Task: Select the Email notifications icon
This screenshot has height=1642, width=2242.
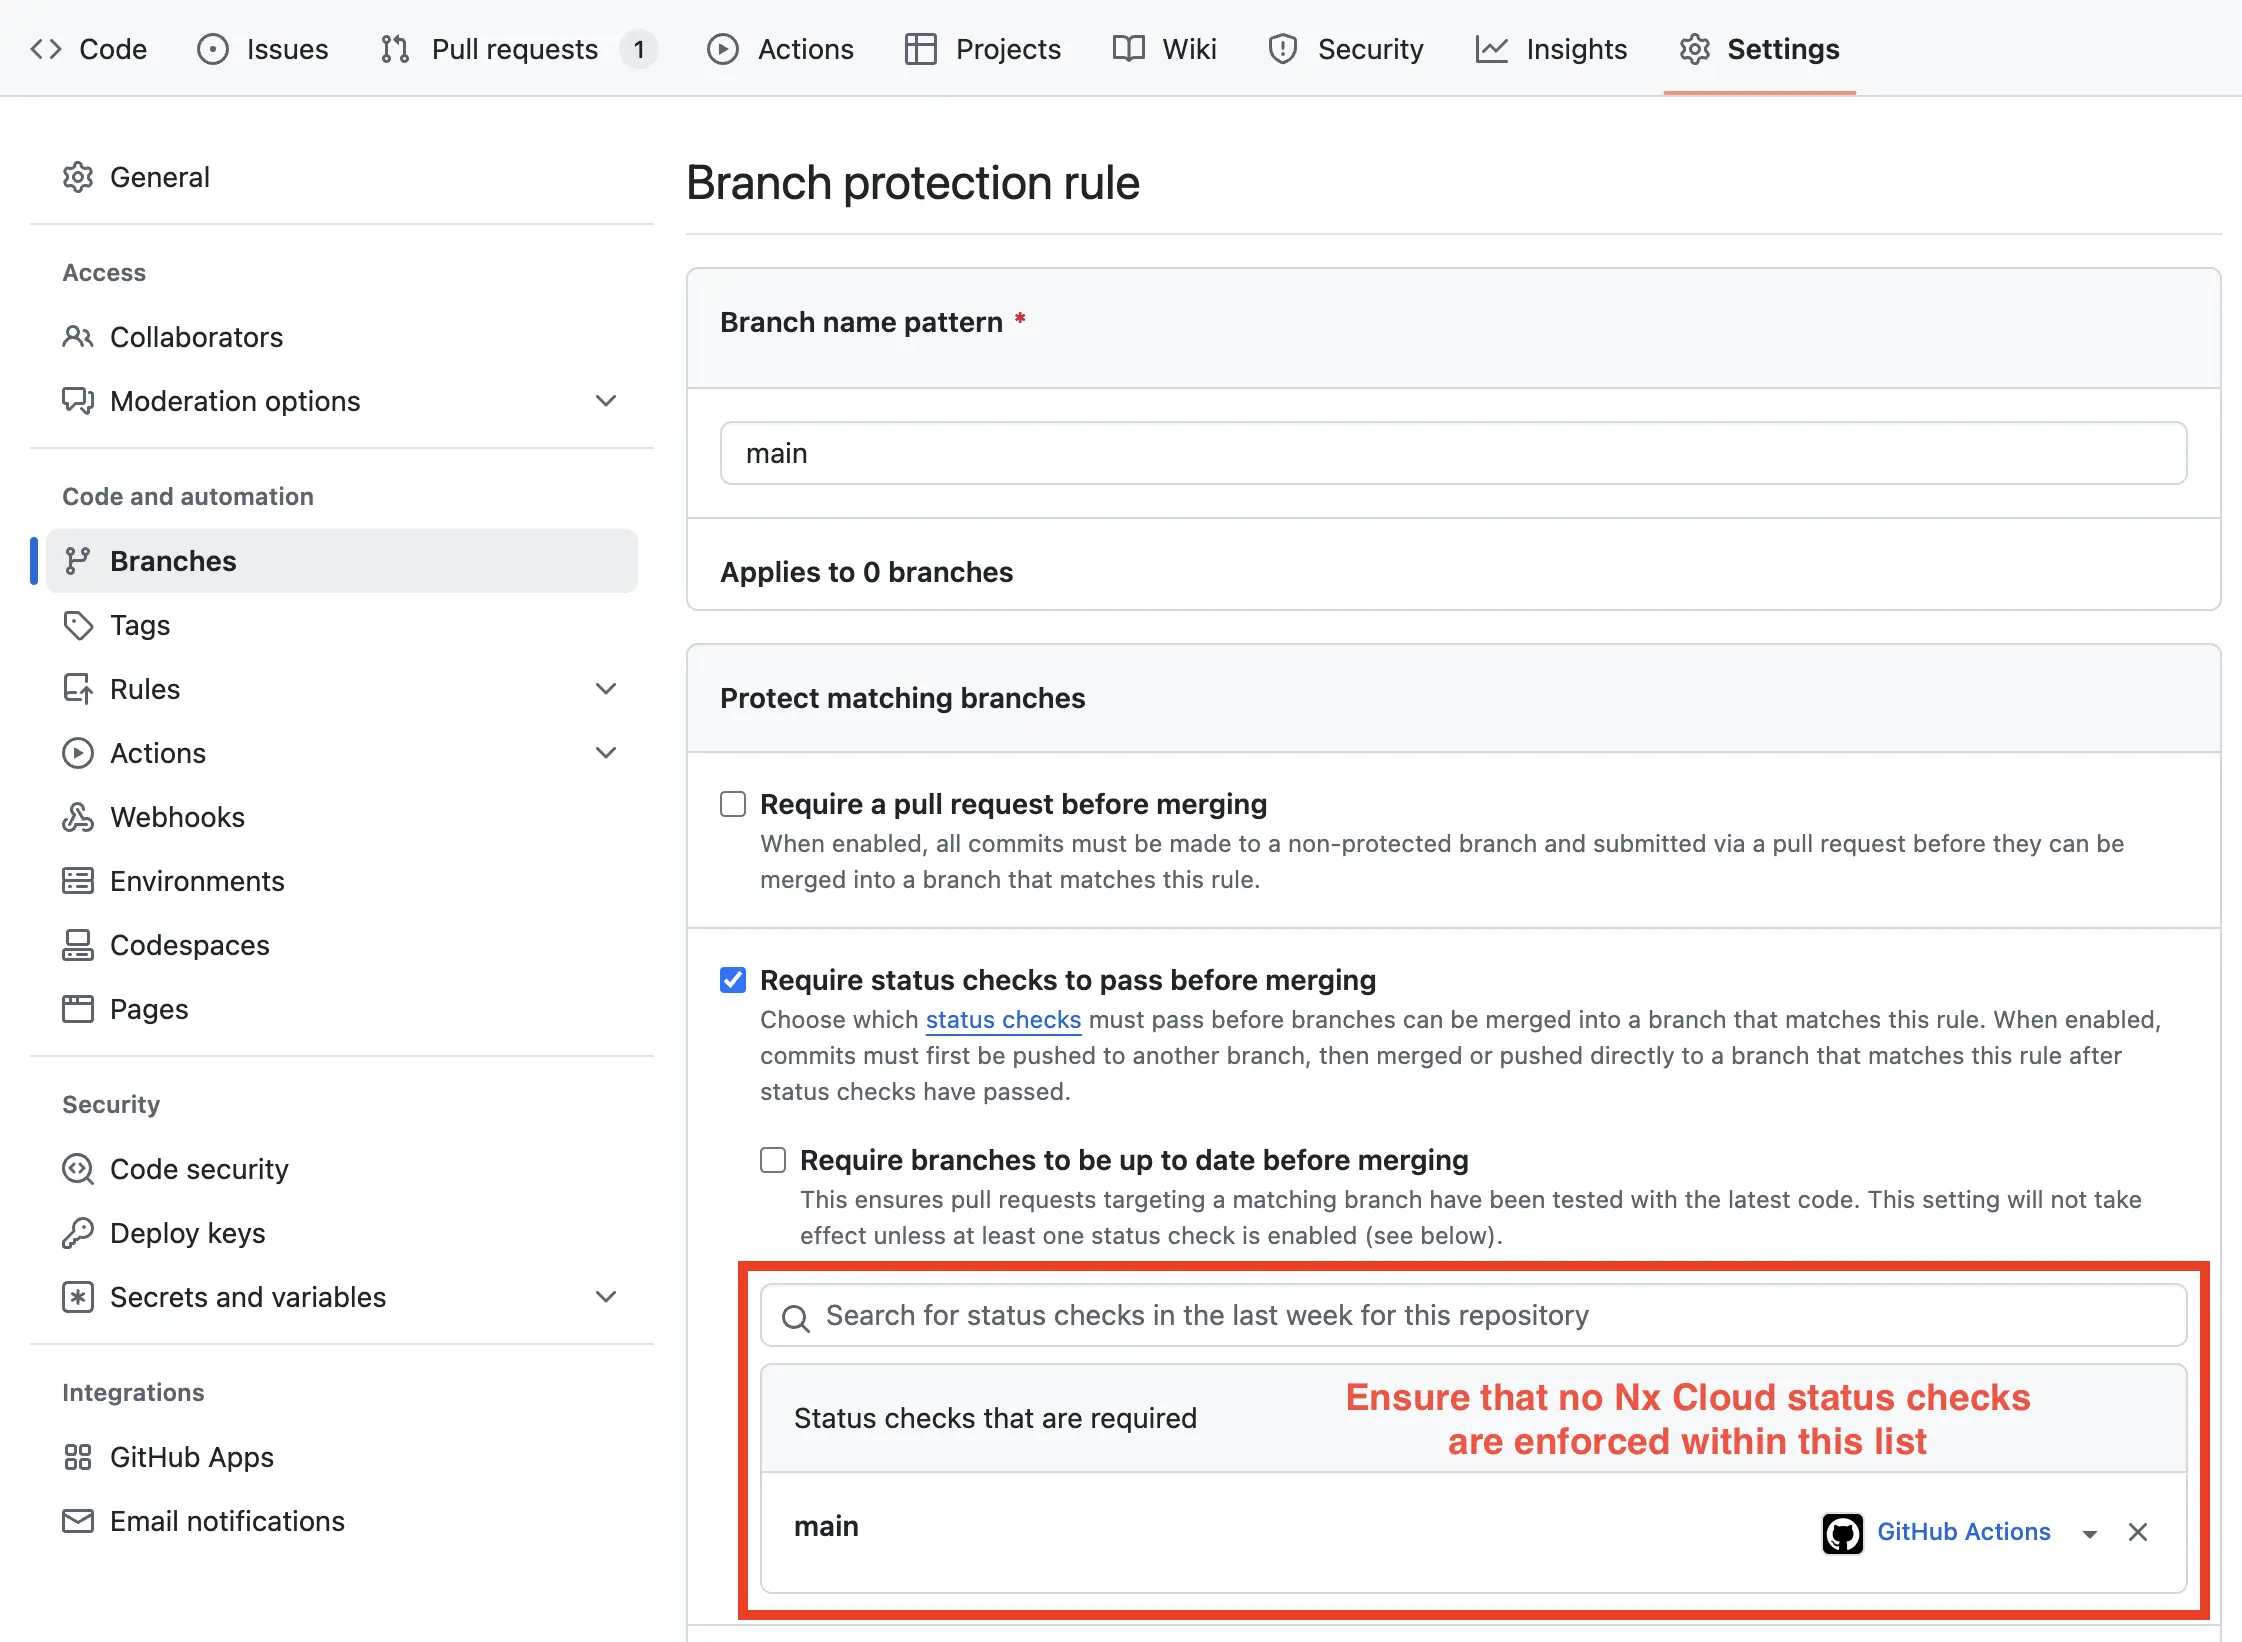Action: point(78,1521)
